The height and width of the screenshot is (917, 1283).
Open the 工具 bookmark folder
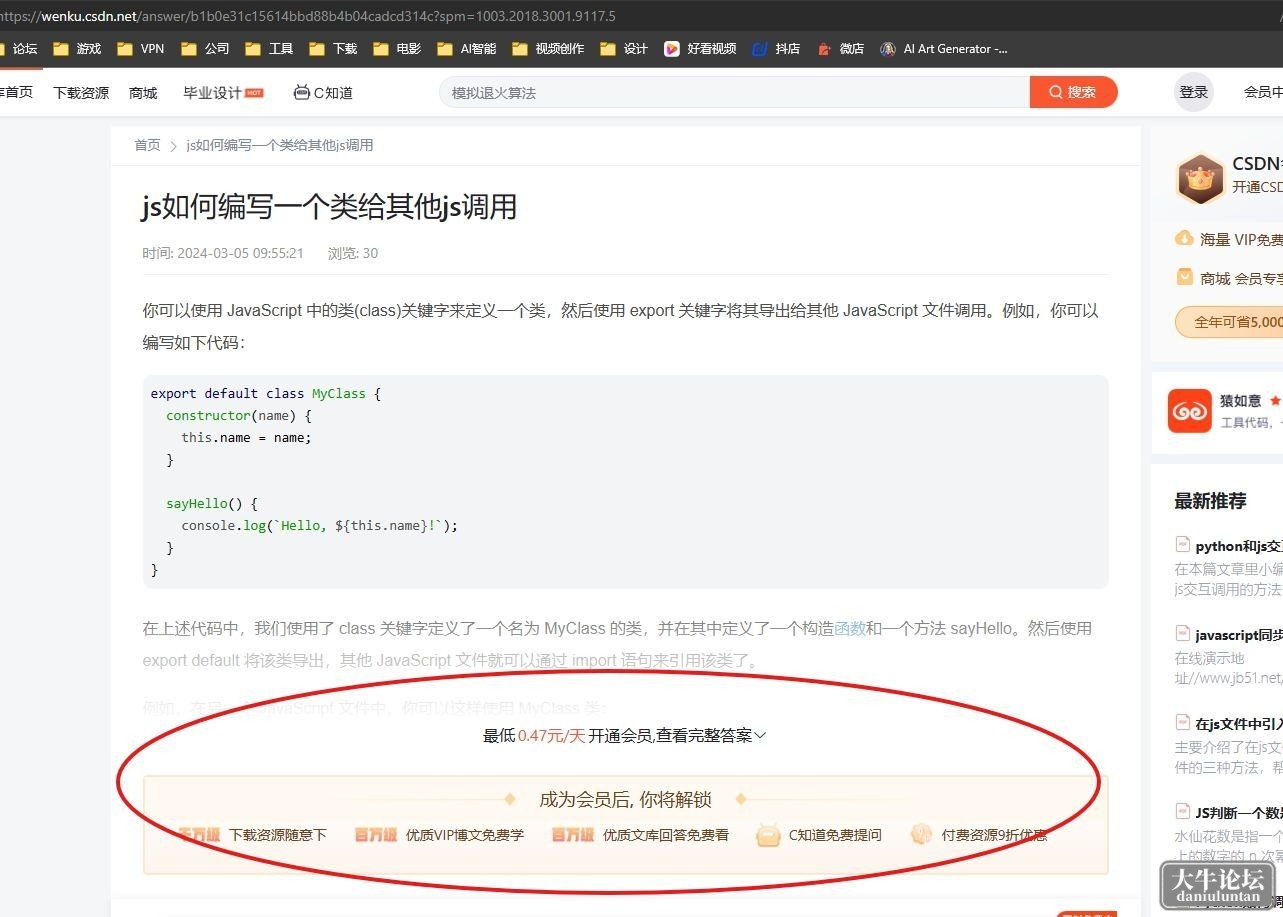pyautogui.click(x=269, y=48)
